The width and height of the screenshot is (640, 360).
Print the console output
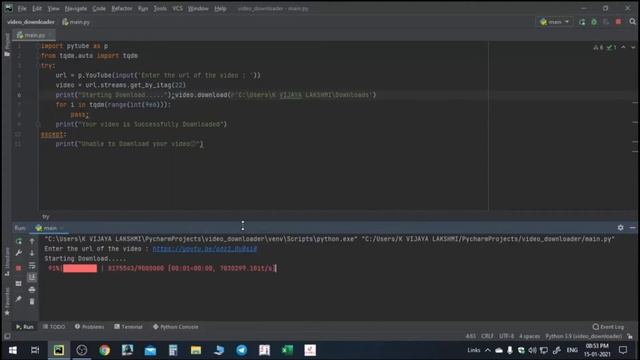[32, 290]
